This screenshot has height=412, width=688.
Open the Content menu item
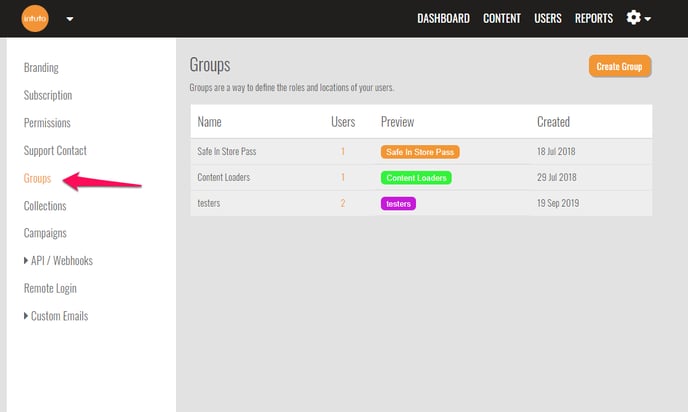pyautogui.click(x=502, y=18)
